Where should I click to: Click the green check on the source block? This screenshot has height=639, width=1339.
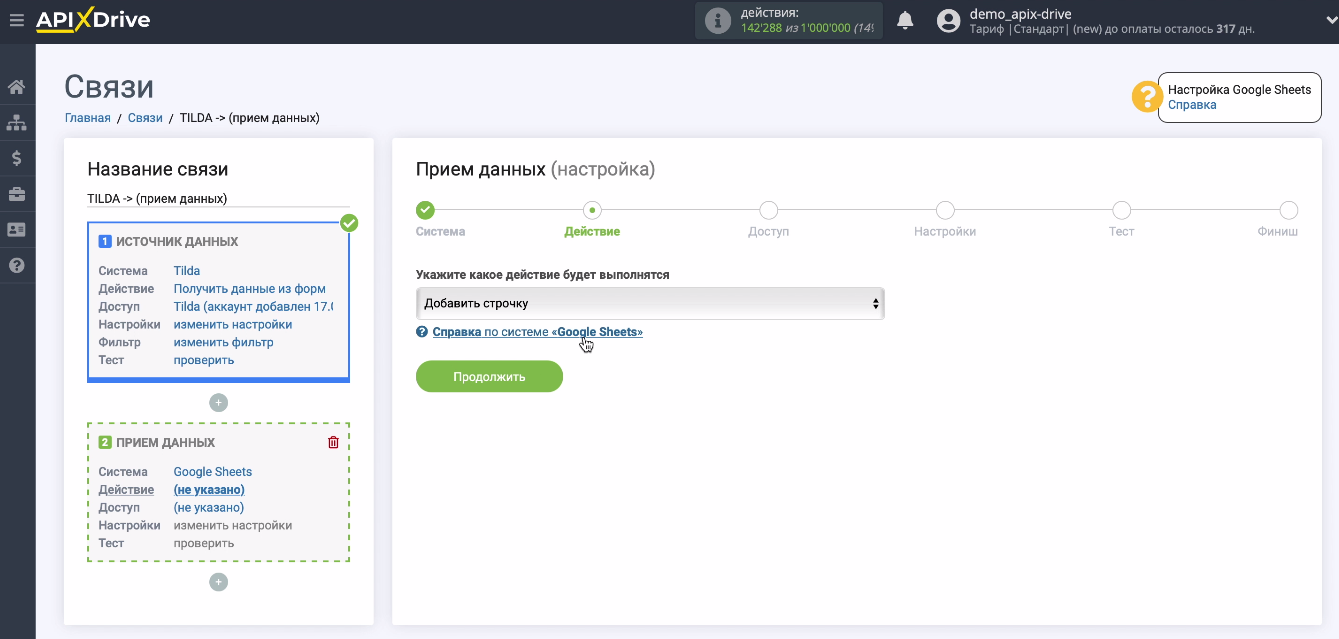349,222
